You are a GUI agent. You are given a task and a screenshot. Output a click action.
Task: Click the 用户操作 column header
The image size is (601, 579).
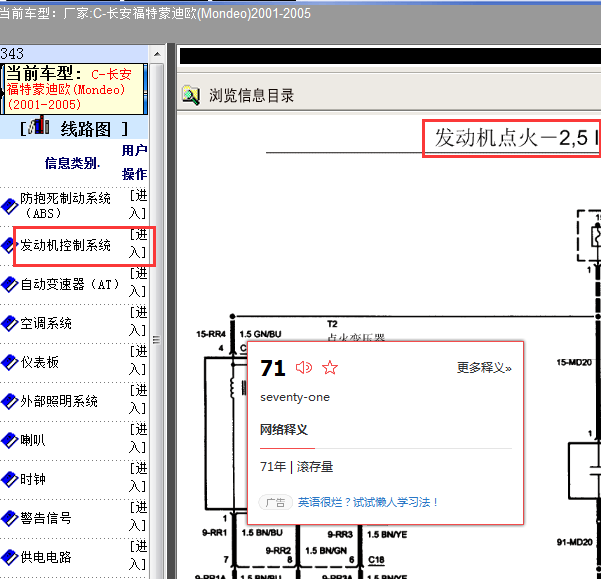coord(135,162)
